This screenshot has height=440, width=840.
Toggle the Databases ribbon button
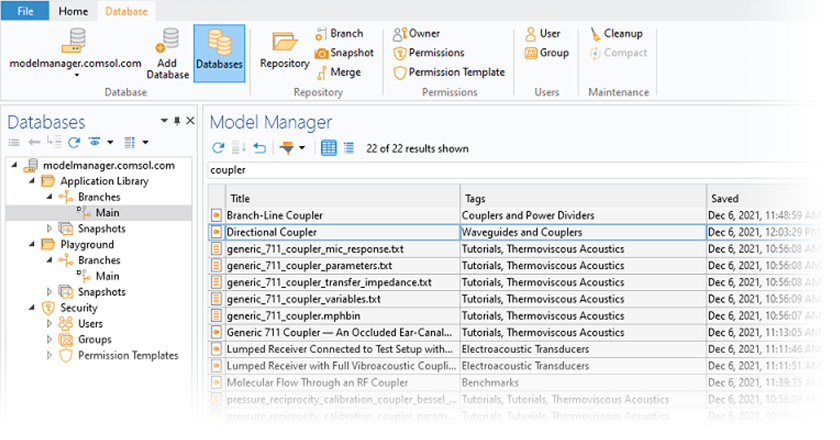point(219,52)
